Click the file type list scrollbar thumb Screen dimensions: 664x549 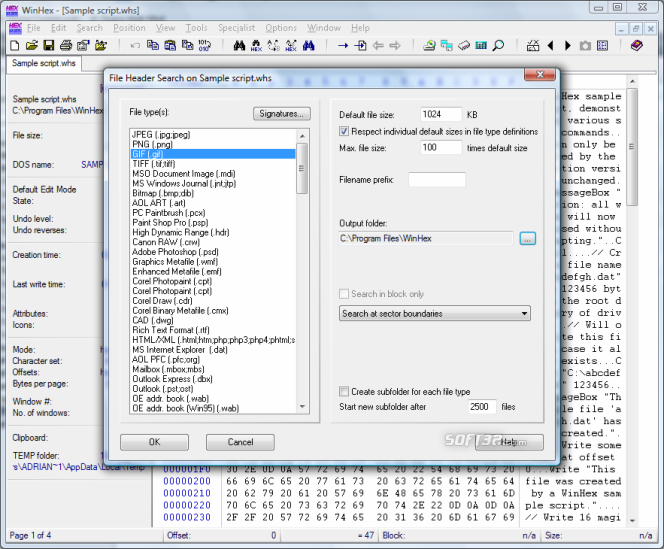pyautogui.click(x=302, y=169)
